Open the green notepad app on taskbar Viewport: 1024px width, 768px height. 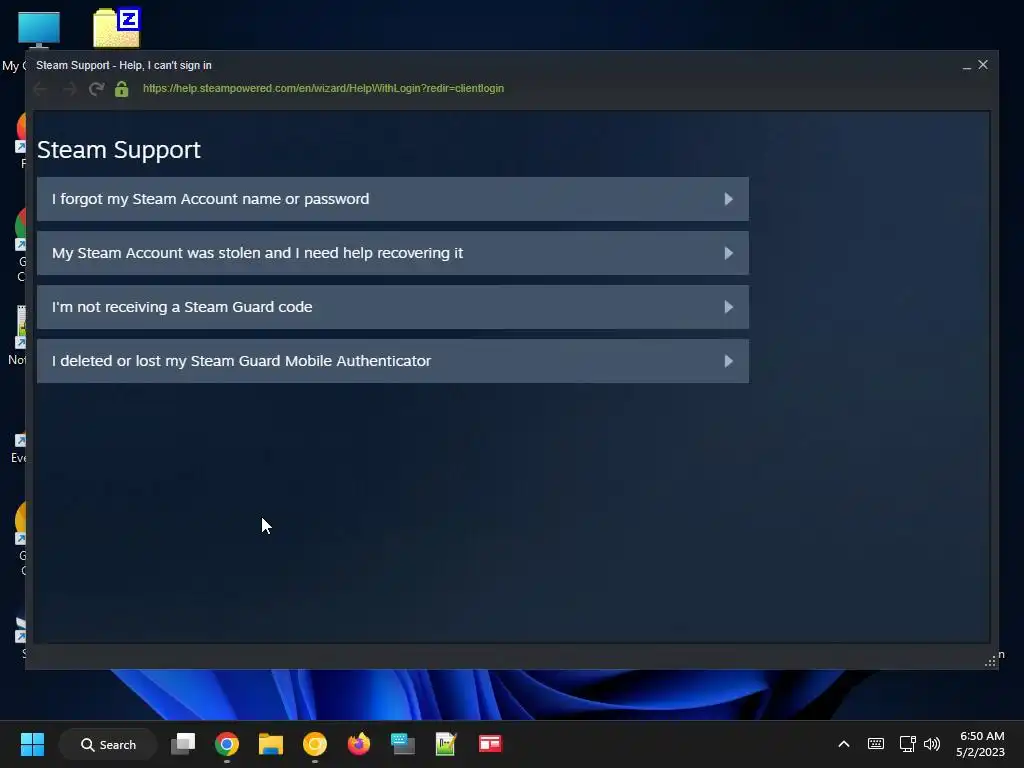446,744
